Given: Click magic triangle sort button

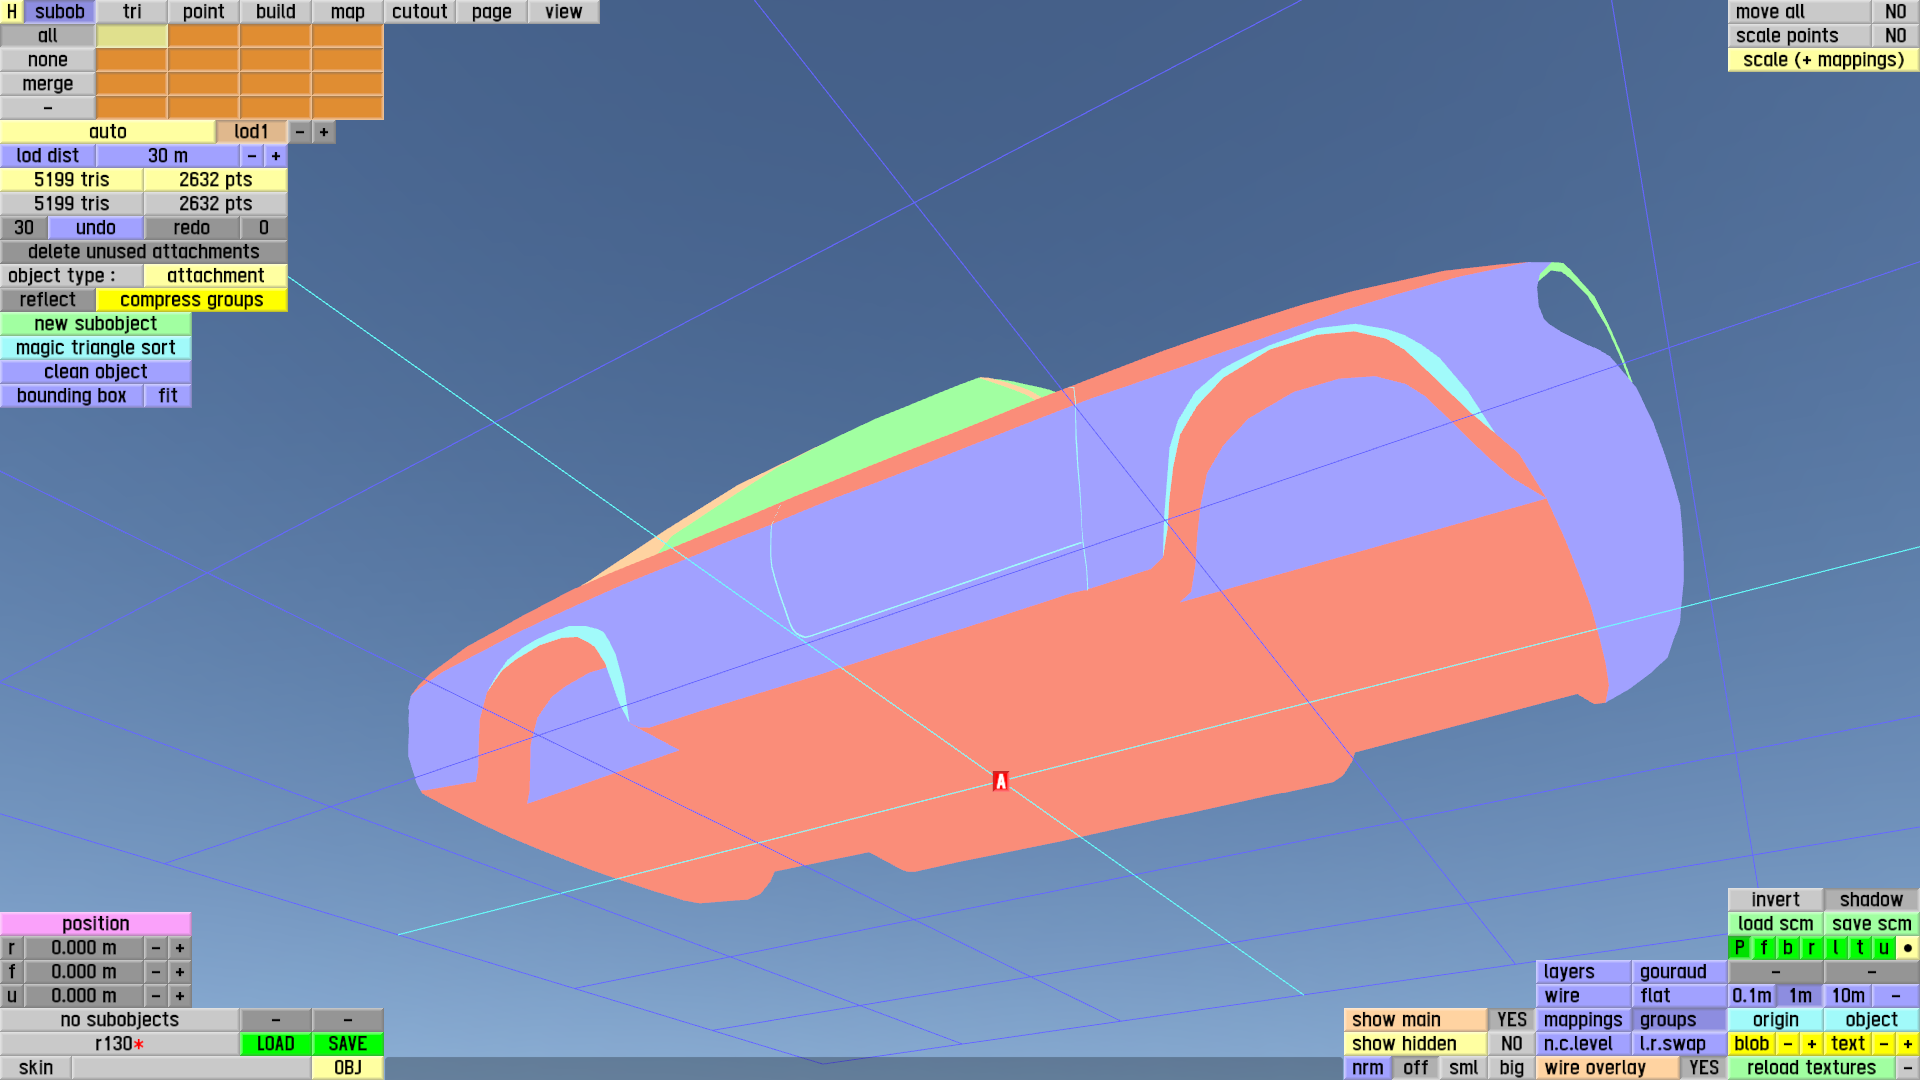Looking at the screenshot, I should tap(96, 348).
